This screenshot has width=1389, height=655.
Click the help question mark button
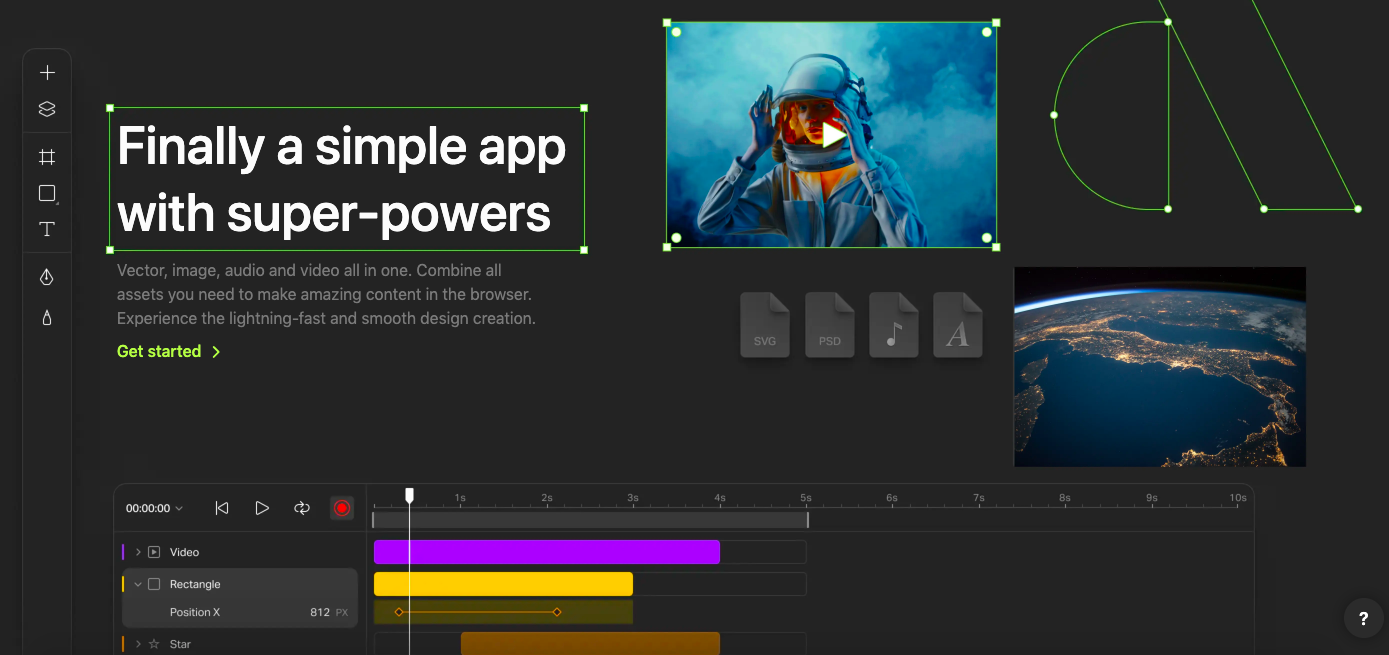[1363, 619]
